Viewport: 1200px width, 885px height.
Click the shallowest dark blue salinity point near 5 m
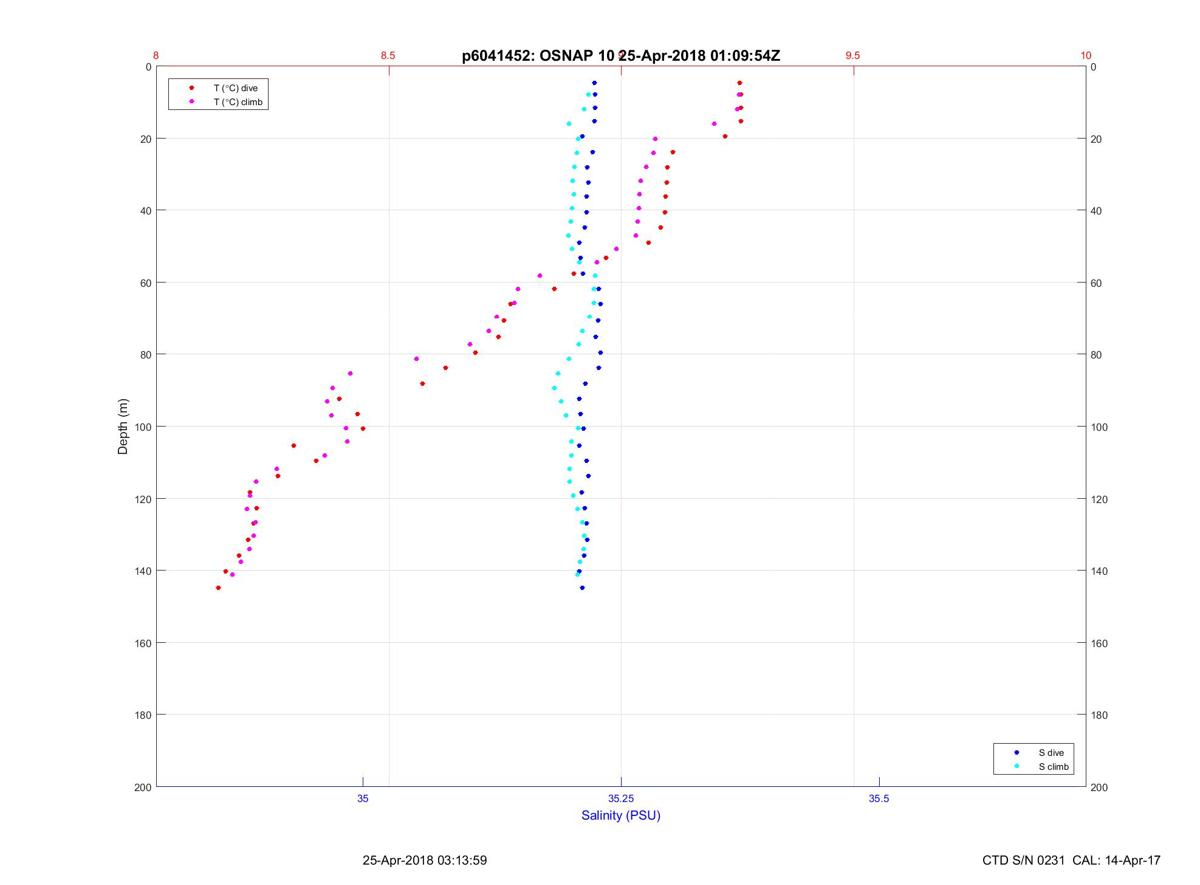tap(594, 83)
